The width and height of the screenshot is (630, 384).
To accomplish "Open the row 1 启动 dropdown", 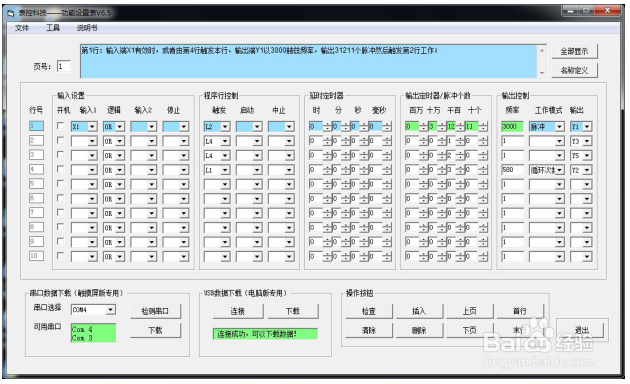I will point(249,127).
